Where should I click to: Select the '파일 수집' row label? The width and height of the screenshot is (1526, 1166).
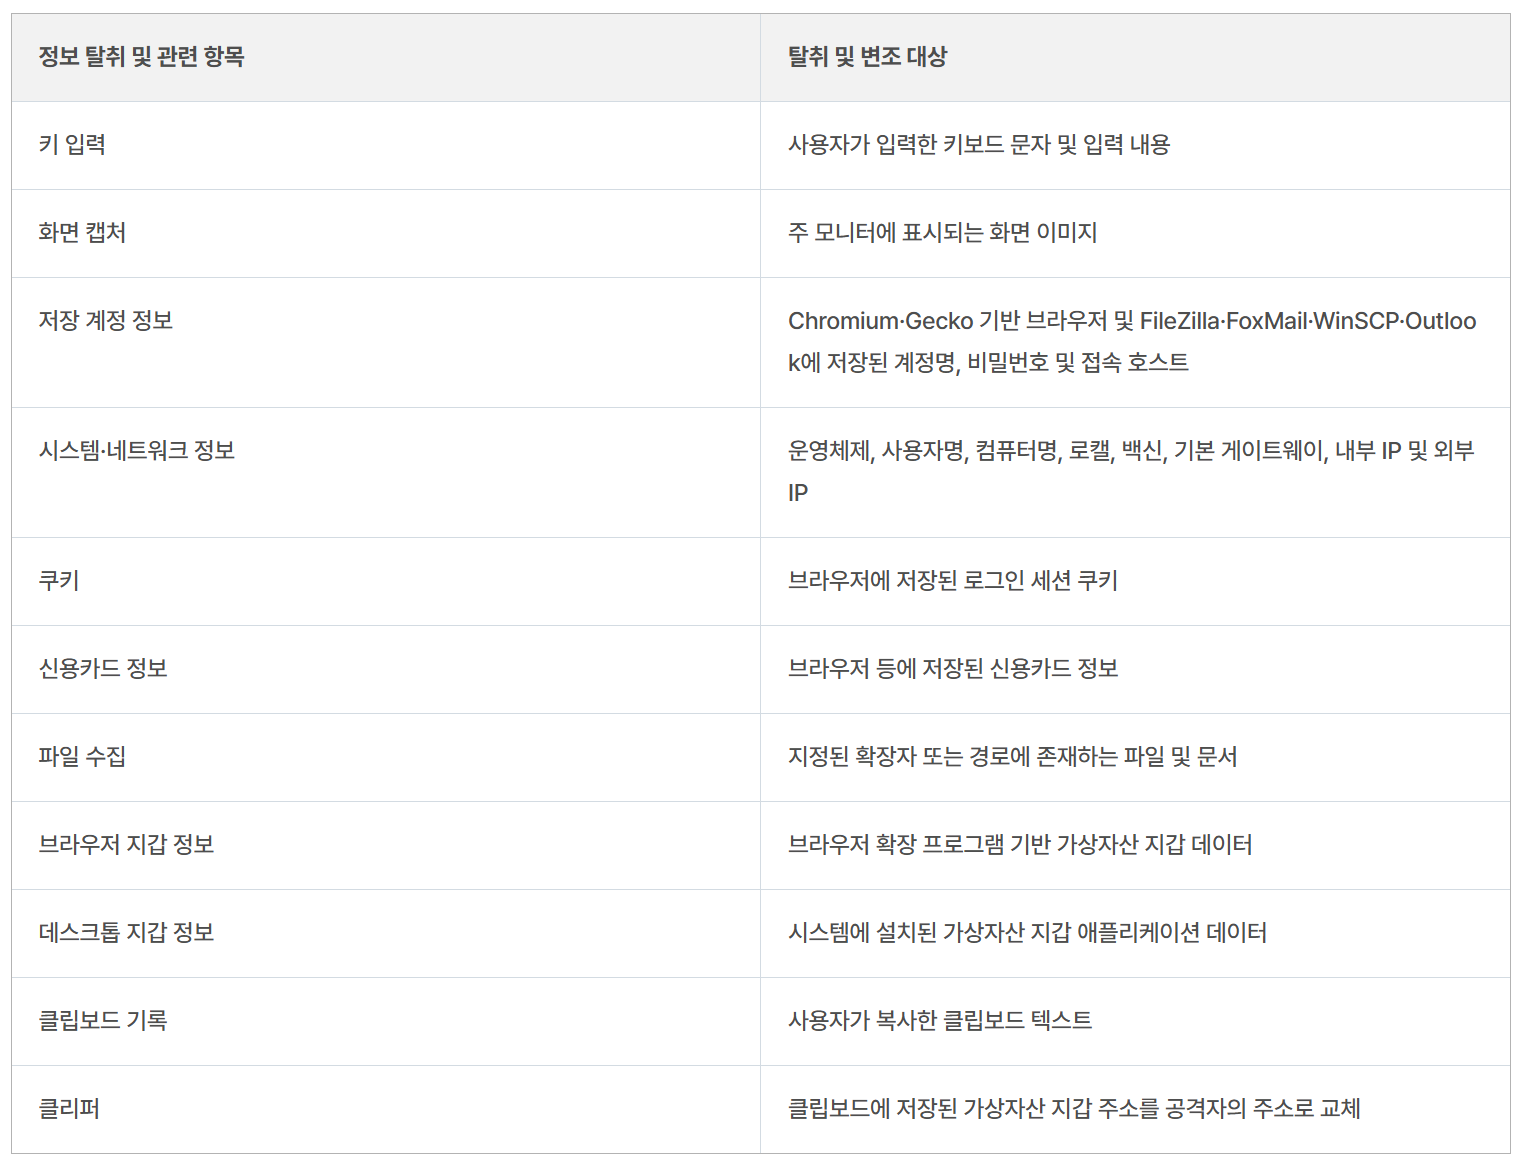tap(82, 757)
